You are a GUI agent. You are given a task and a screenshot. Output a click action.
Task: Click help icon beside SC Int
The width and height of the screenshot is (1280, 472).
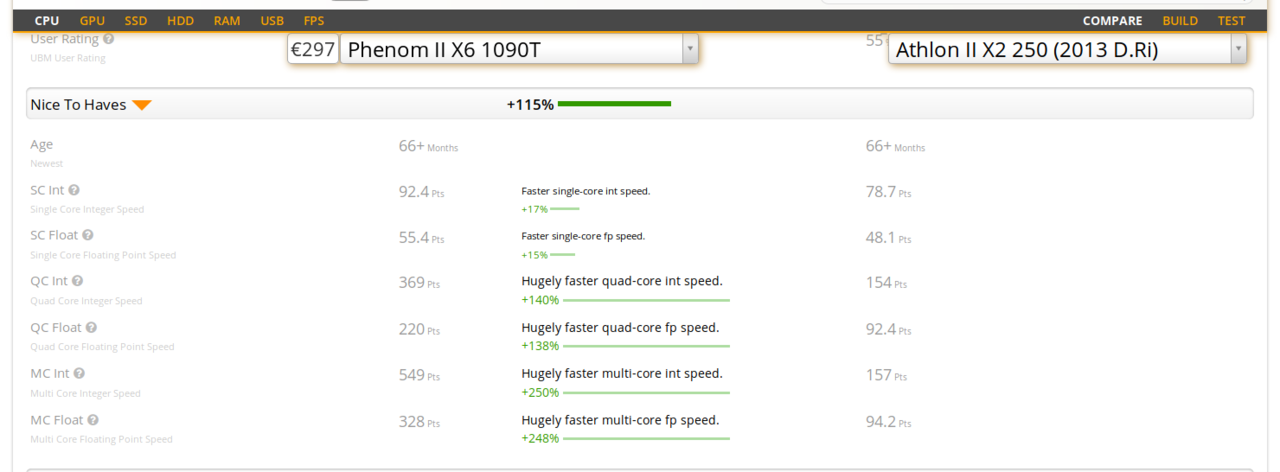pyautogui.click(x=74, y=190)
